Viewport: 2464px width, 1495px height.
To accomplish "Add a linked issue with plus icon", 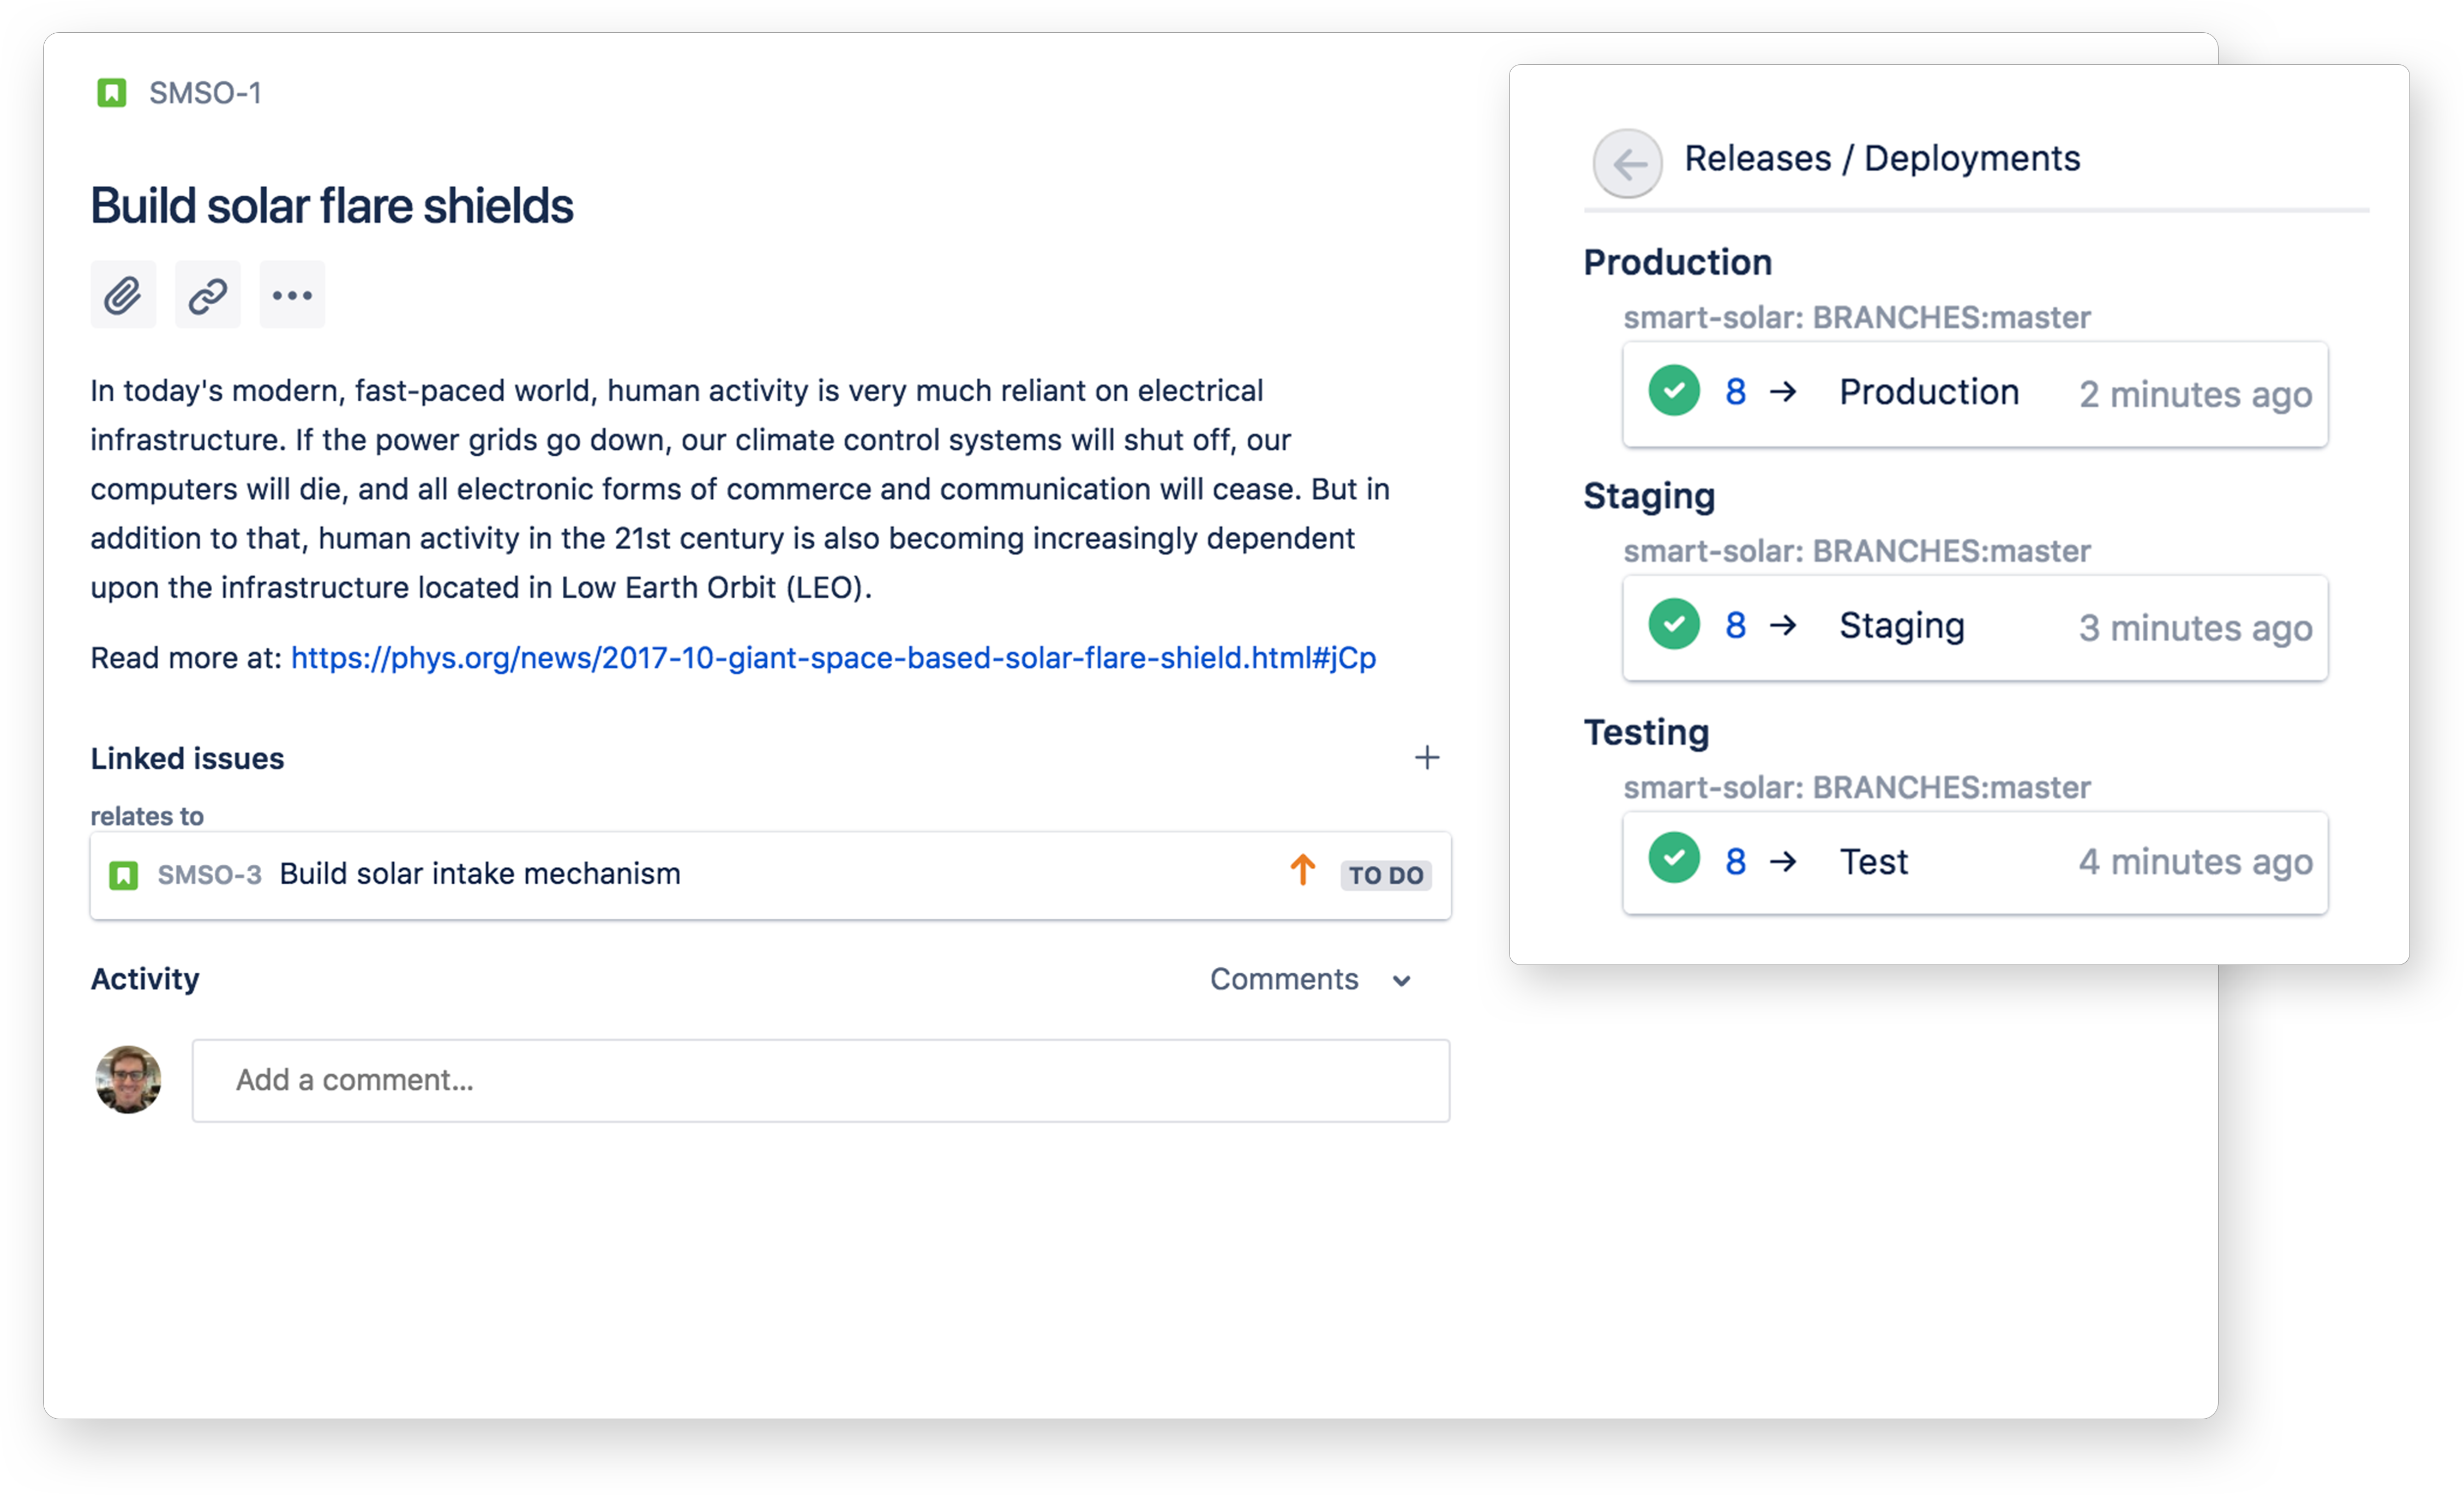I will (x=1427, y=758).
